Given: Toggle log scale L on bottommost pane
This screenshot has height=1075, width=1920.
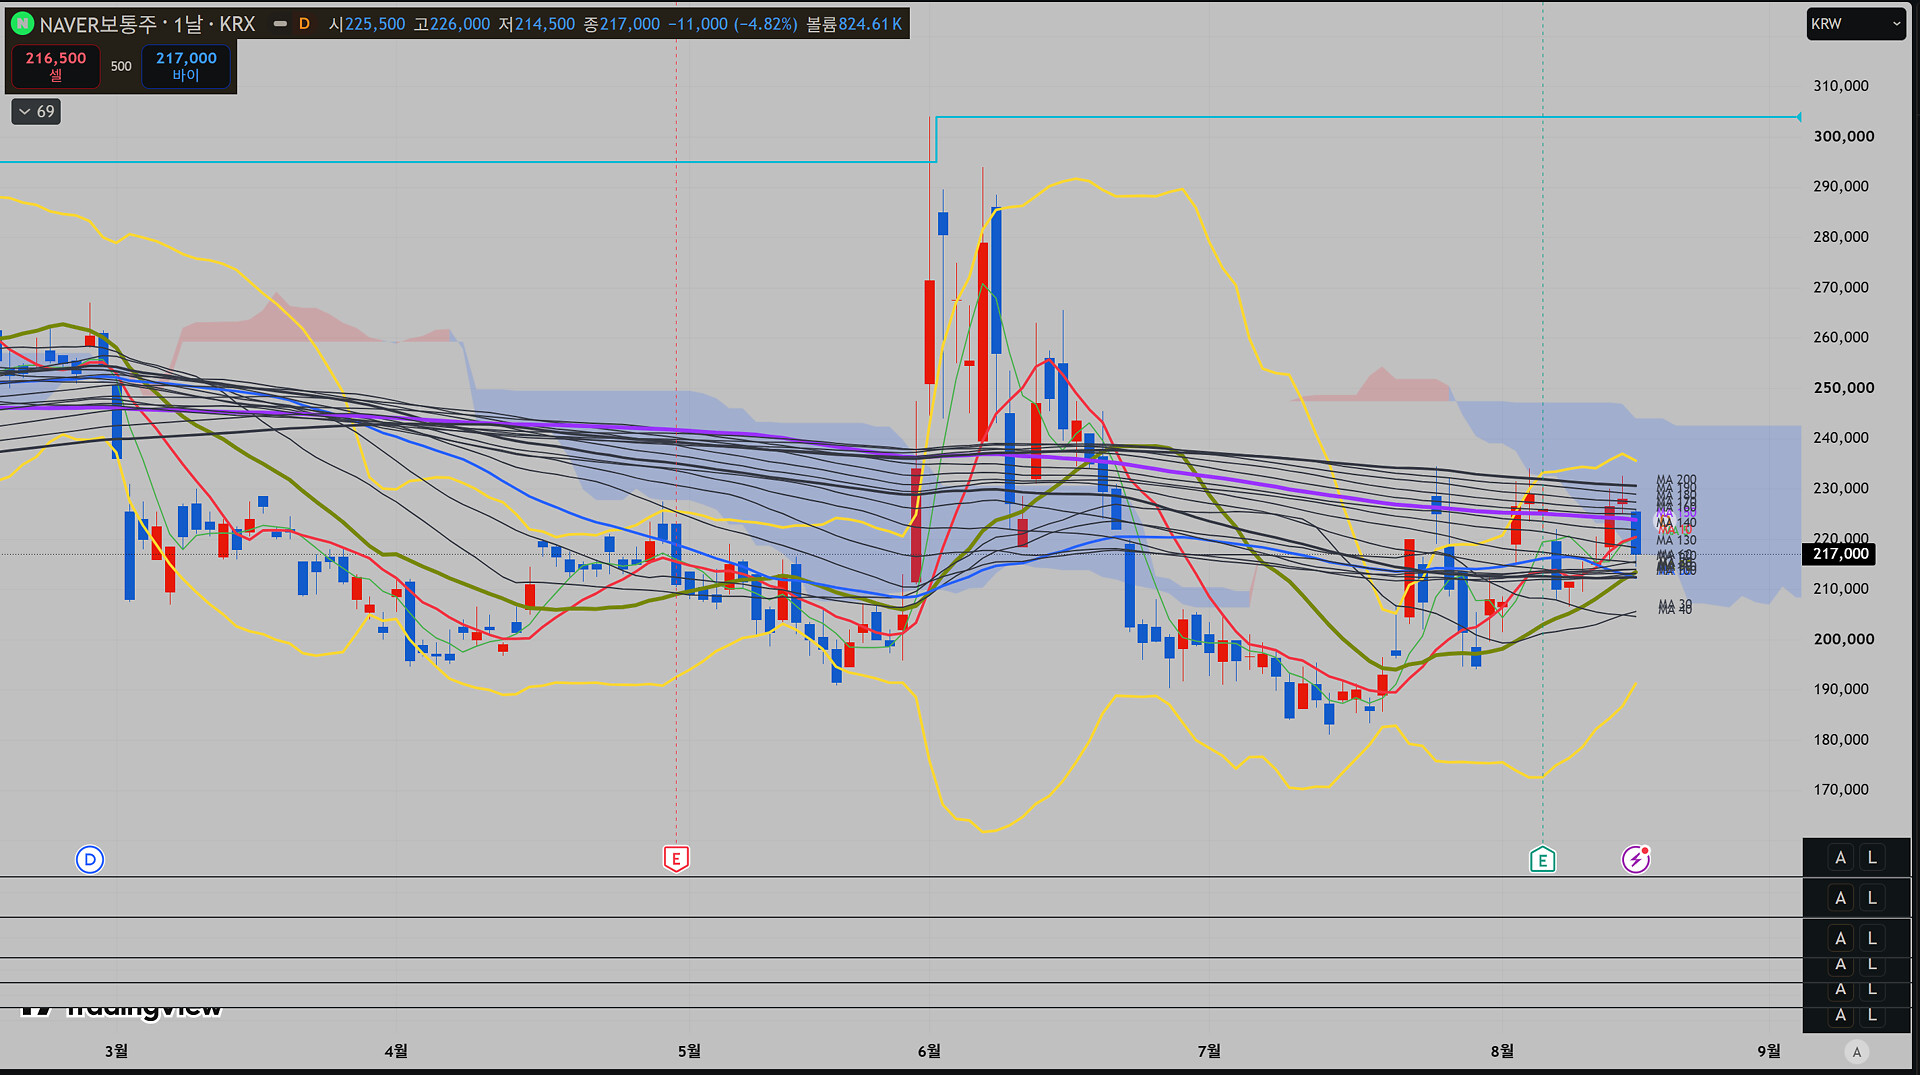Looking at the screenshot, I should coord(1872,1015).
